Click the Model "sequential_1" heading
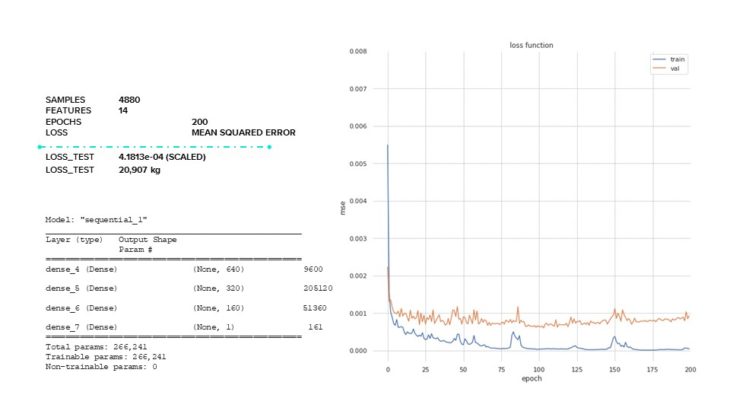The width and height of the screenshot is (730, 411). tap(95, 218)
